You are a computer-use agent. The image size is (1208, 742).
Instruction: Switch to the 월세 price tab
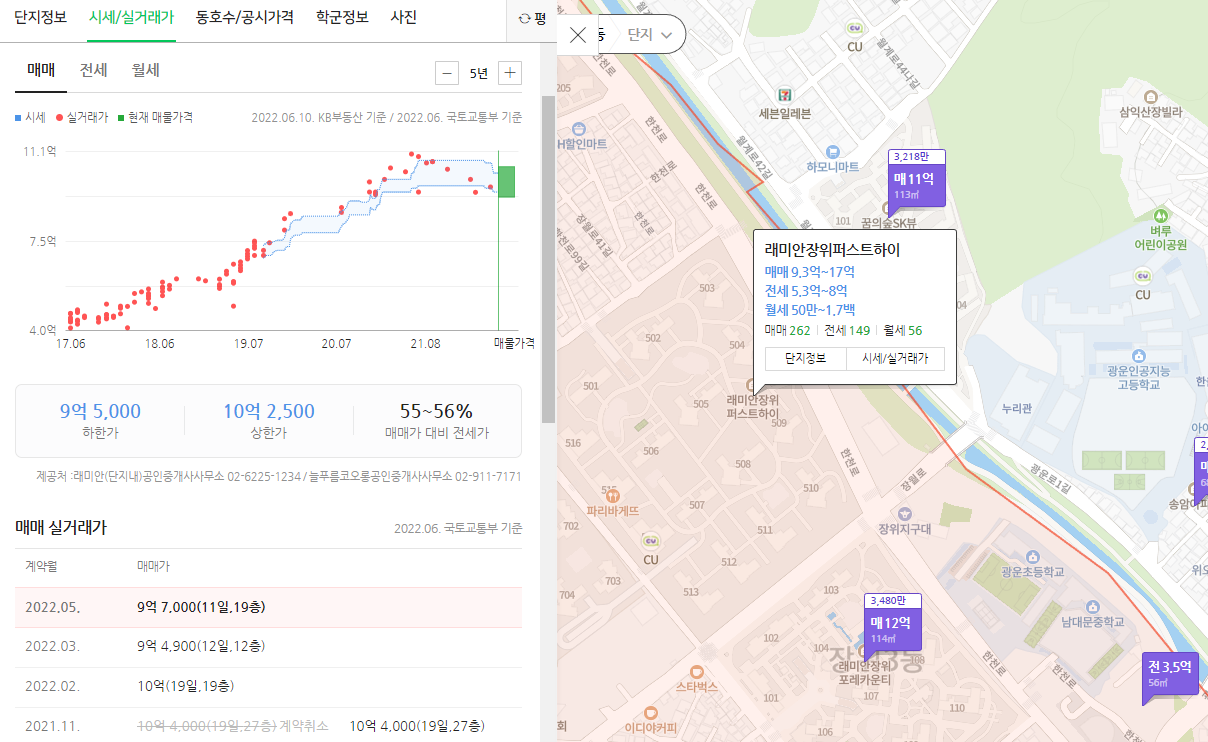(x=146, y=70)
